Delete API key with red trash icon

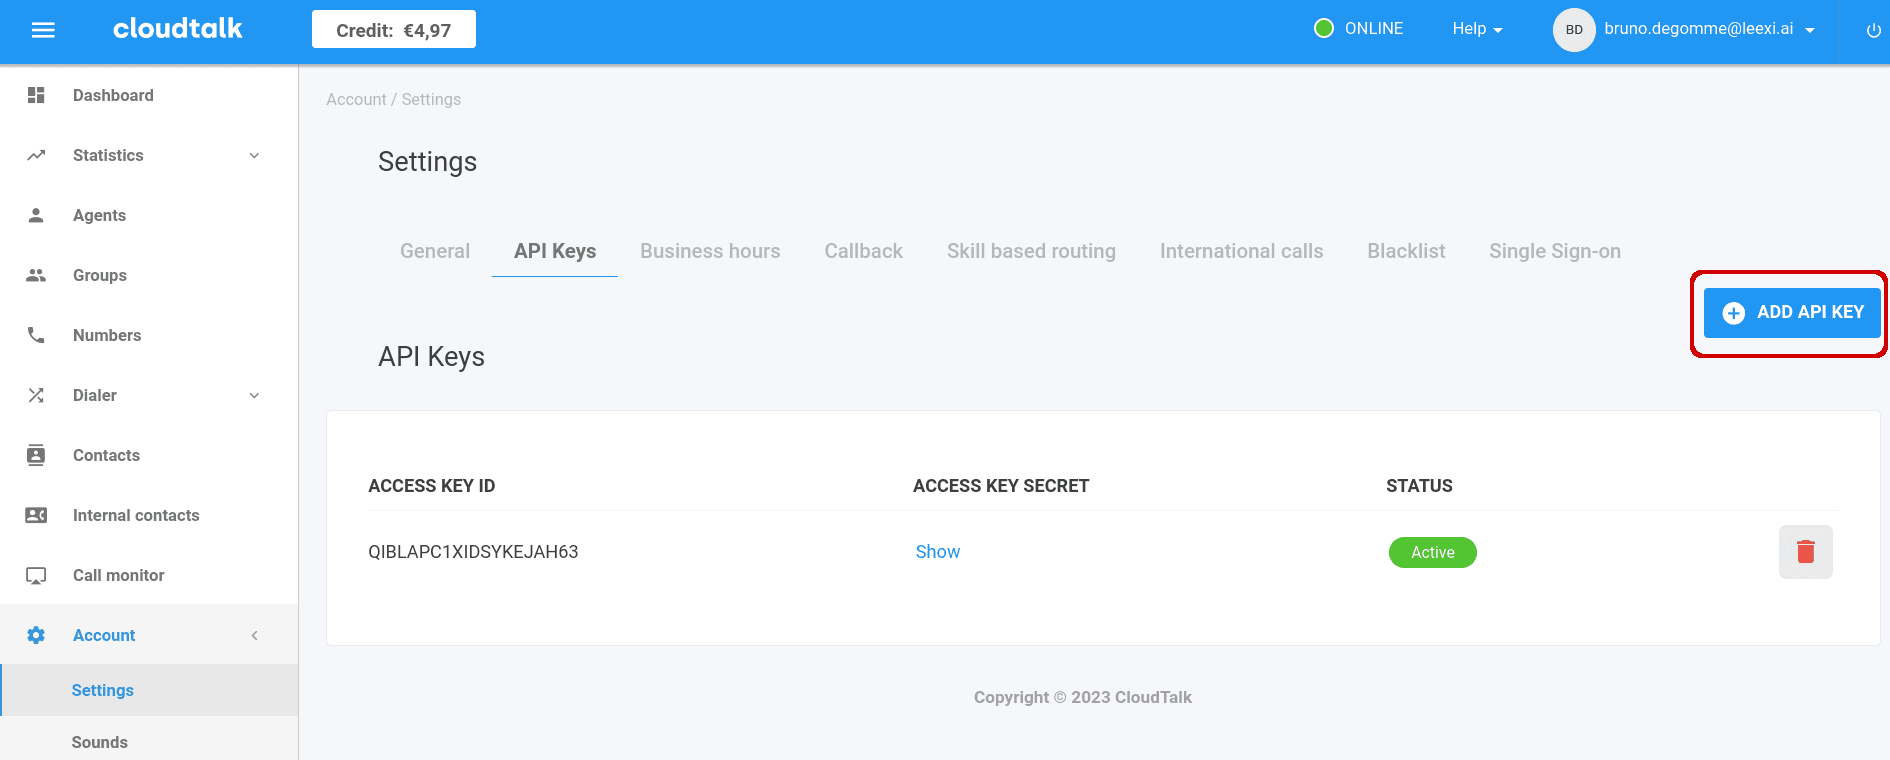pos(1806,552)
